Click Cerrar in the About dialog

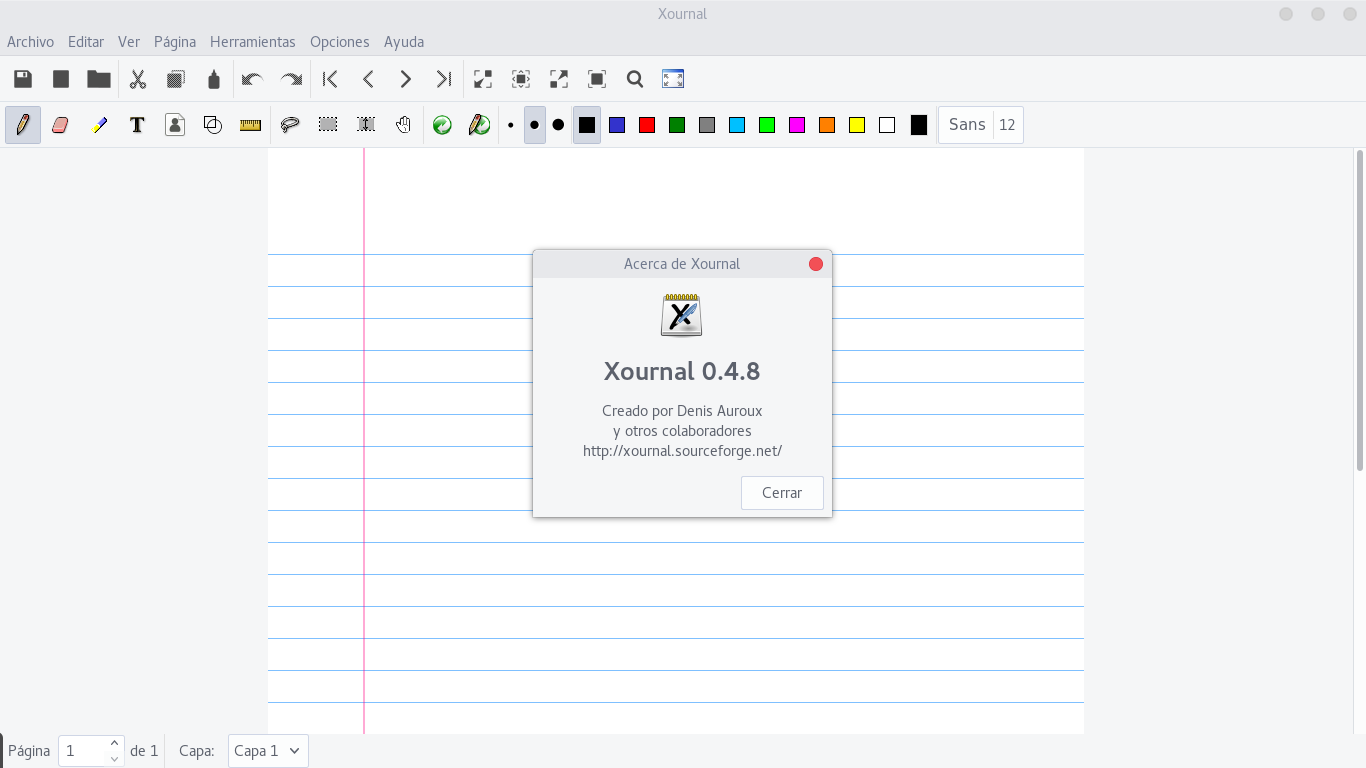[x=782, y=493]
